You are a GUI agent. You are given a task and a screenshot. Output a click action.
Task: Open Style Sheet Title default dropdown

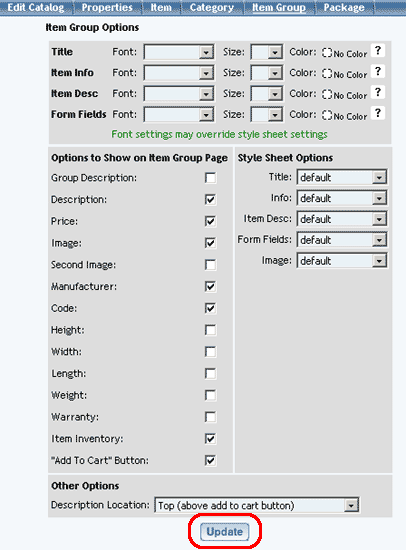pyautogui.click(x=342, y=177)
